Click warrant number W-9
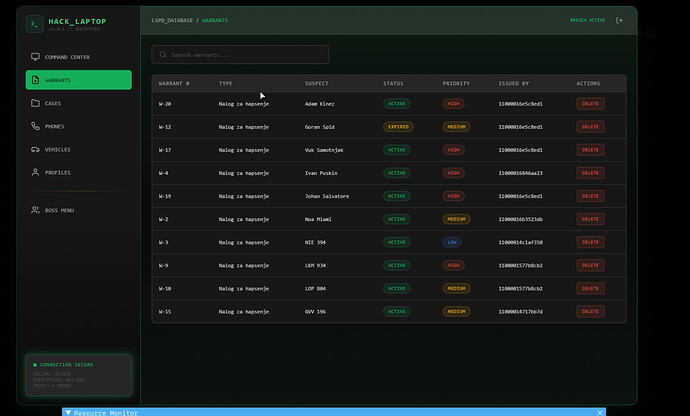This screenshot has height=416, width=690. [163, 265]
